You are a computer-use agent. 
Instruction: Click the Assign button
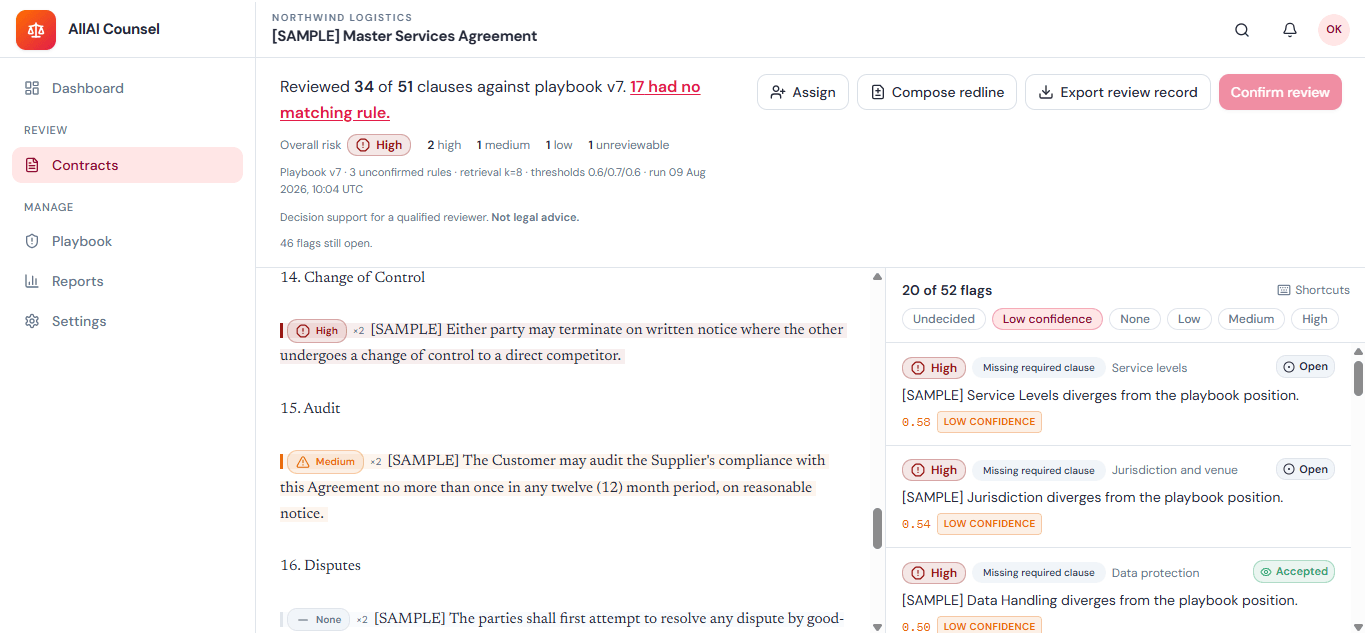pyautogui.click(x=803, y=92)
